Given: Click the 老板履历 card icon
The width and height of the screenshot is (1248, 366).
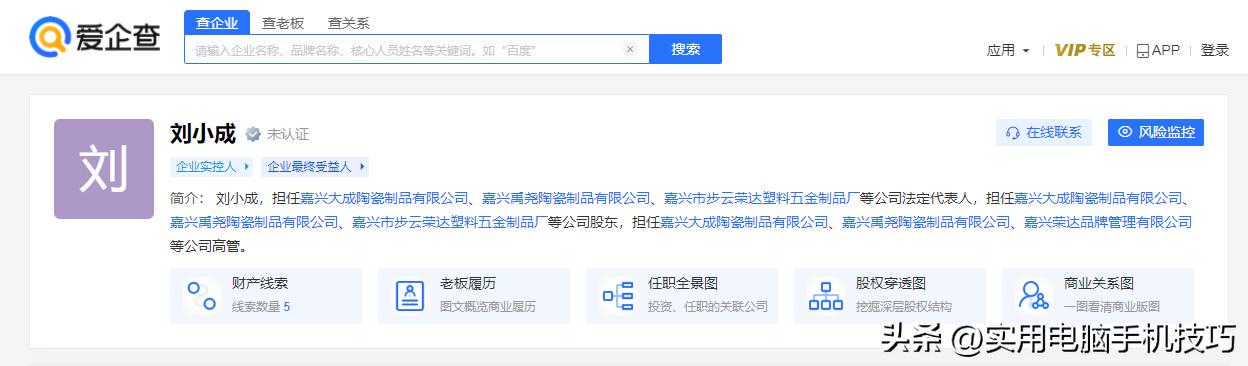Looking at the screenshot, I should 409,295.
